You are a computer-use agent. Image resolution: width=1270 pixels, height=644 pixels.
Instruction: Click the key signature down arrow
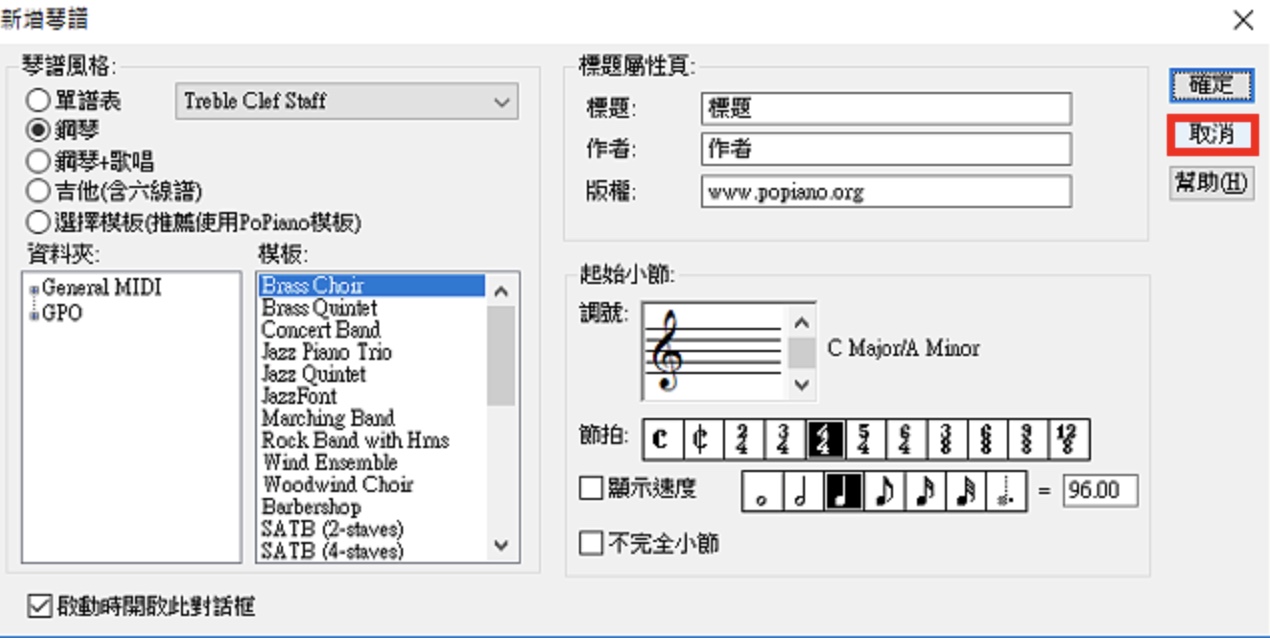[801, 384]
